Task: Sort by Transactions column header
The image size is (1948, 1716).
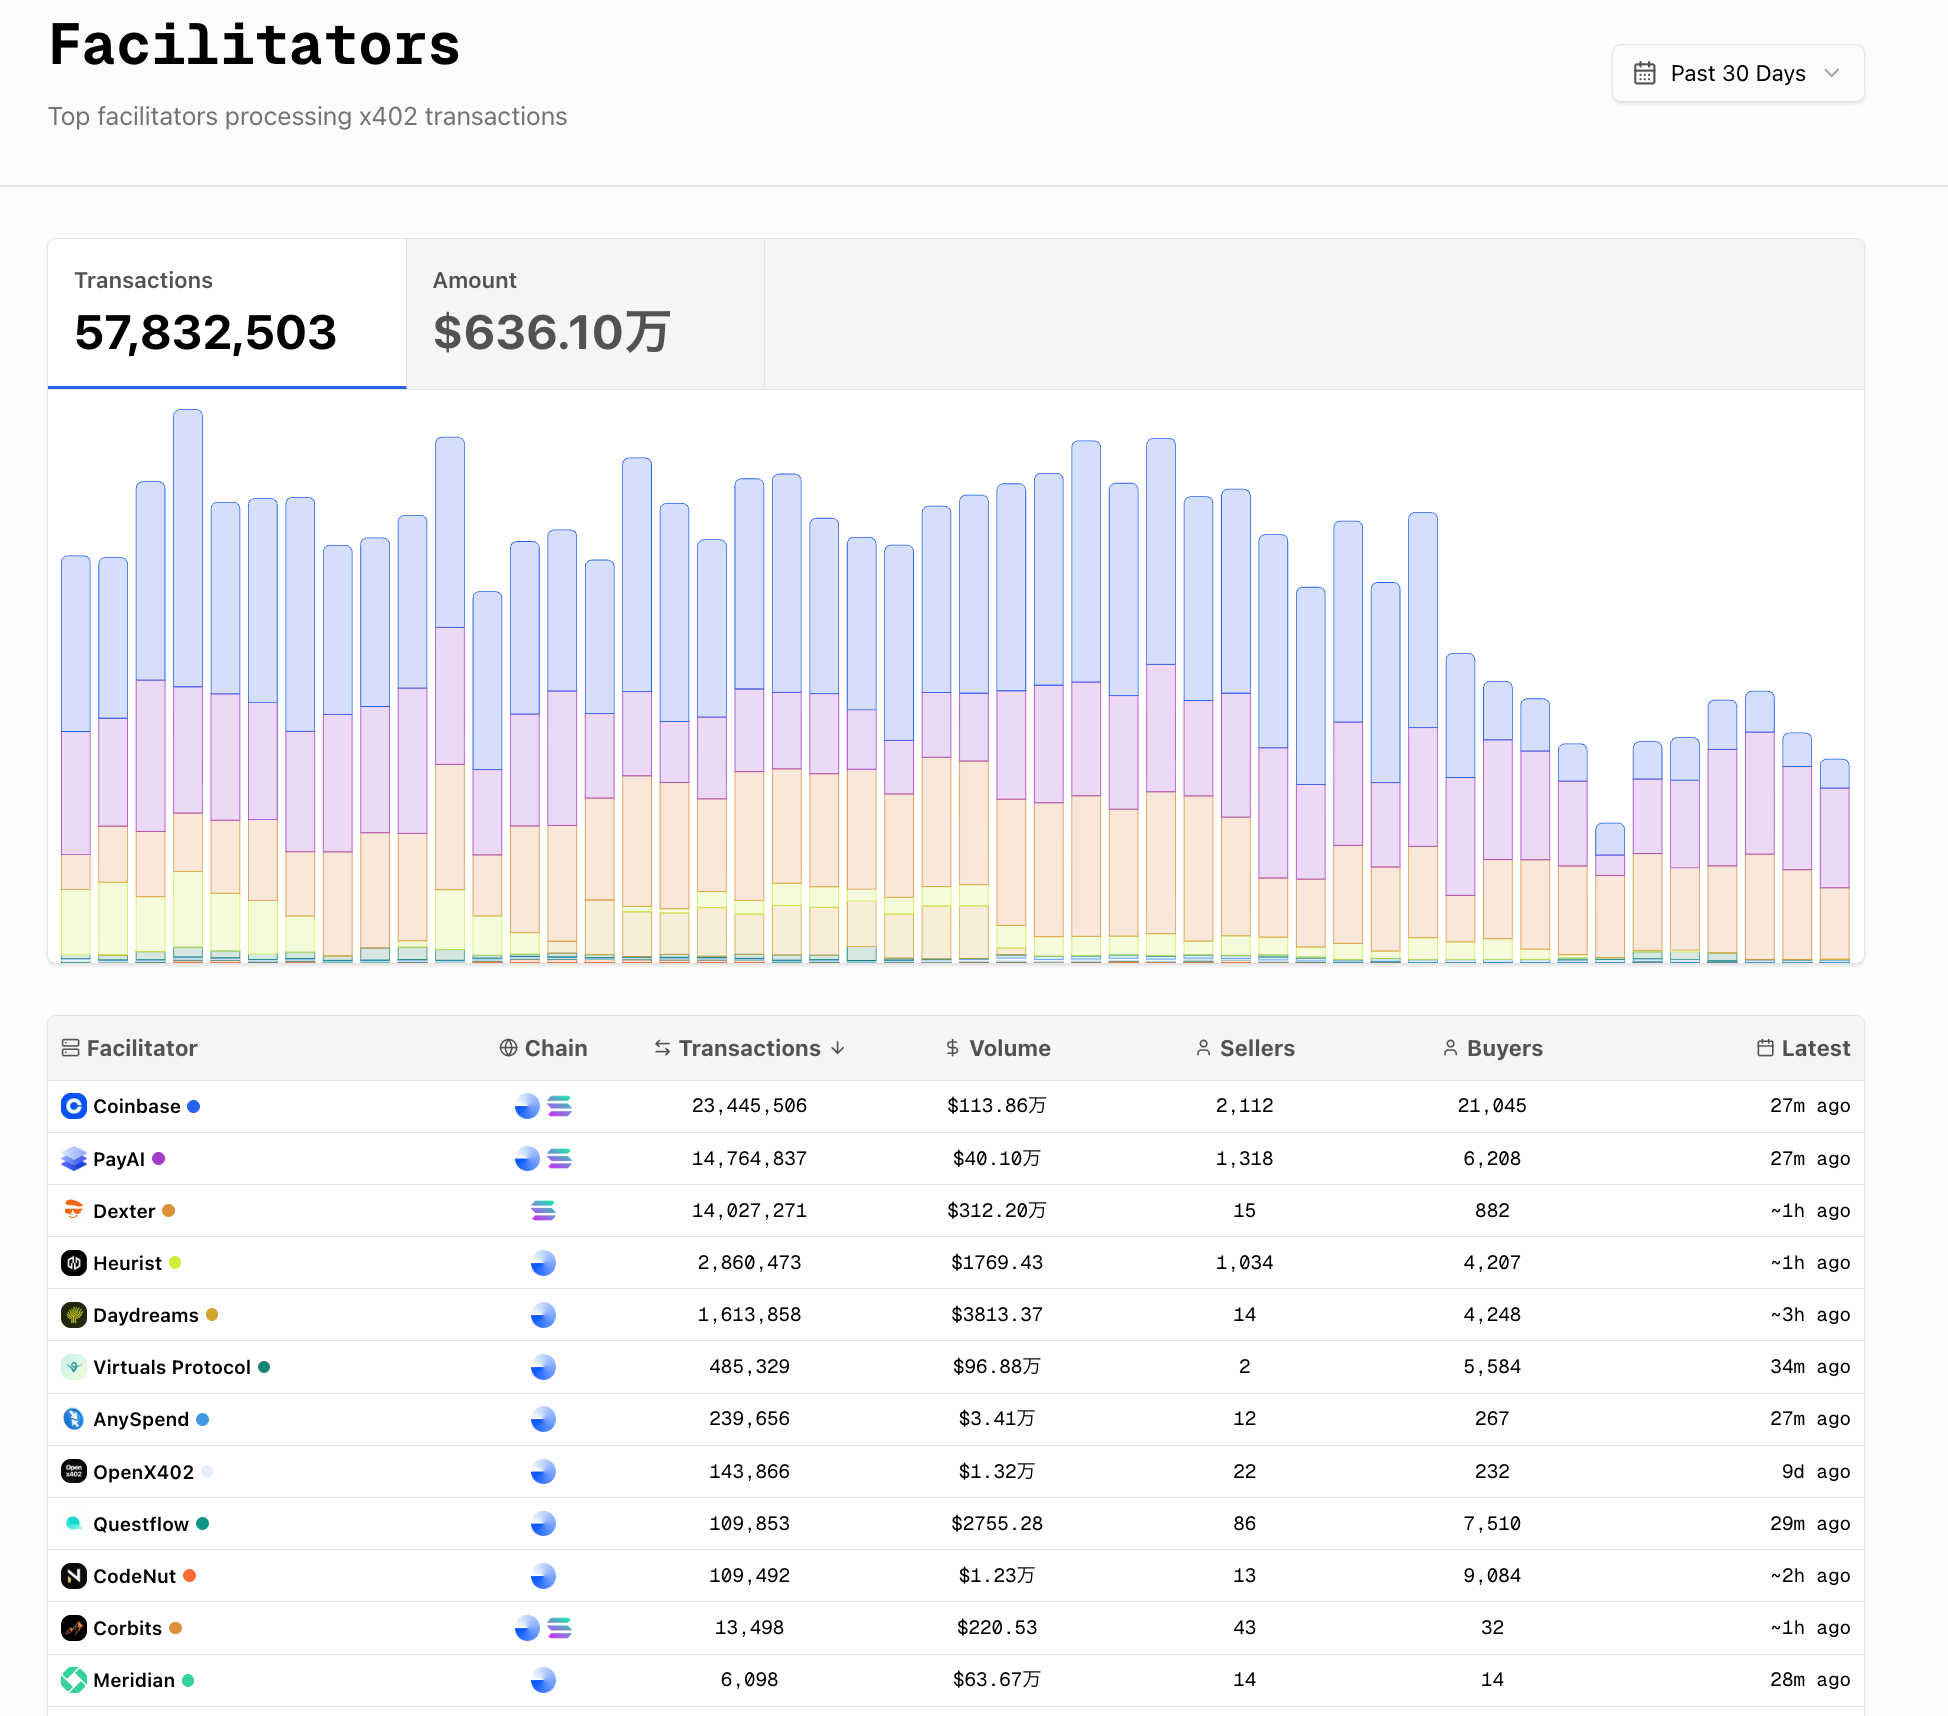Action: coord(749,1048)
